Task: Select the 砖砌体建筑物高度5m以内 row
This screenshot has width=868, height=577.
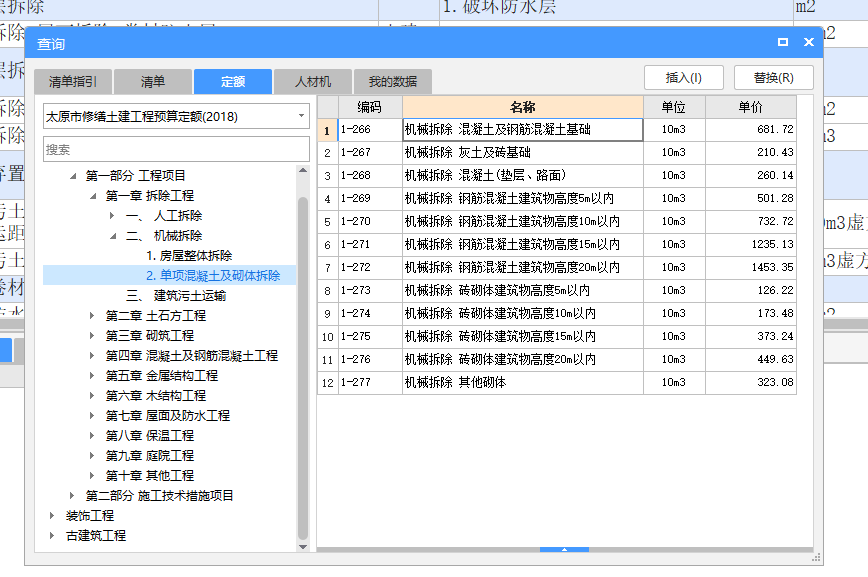Action: click(557, 290)
